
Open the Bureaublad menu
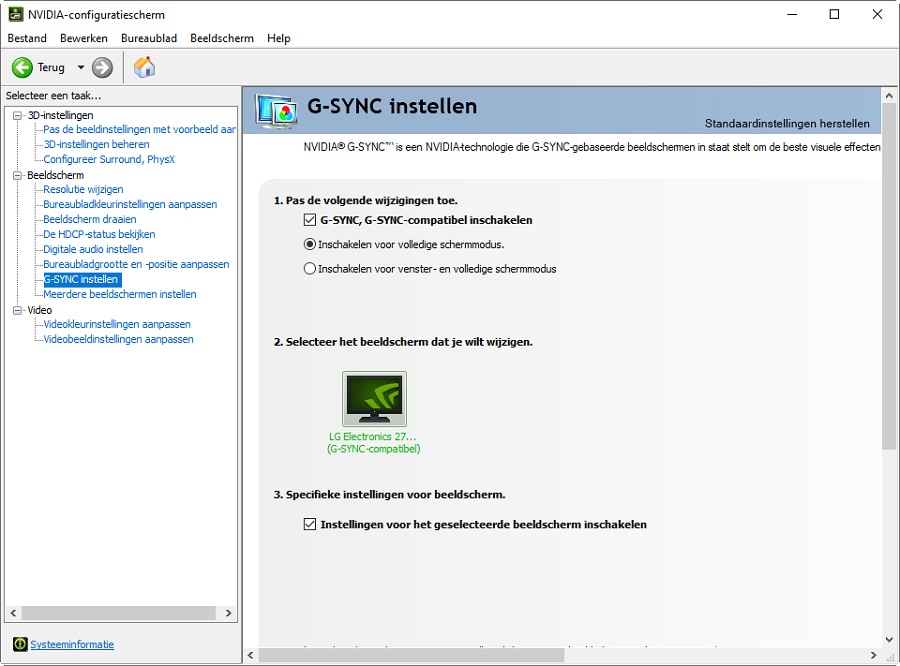pyautogui.click(x=148, y=38)
